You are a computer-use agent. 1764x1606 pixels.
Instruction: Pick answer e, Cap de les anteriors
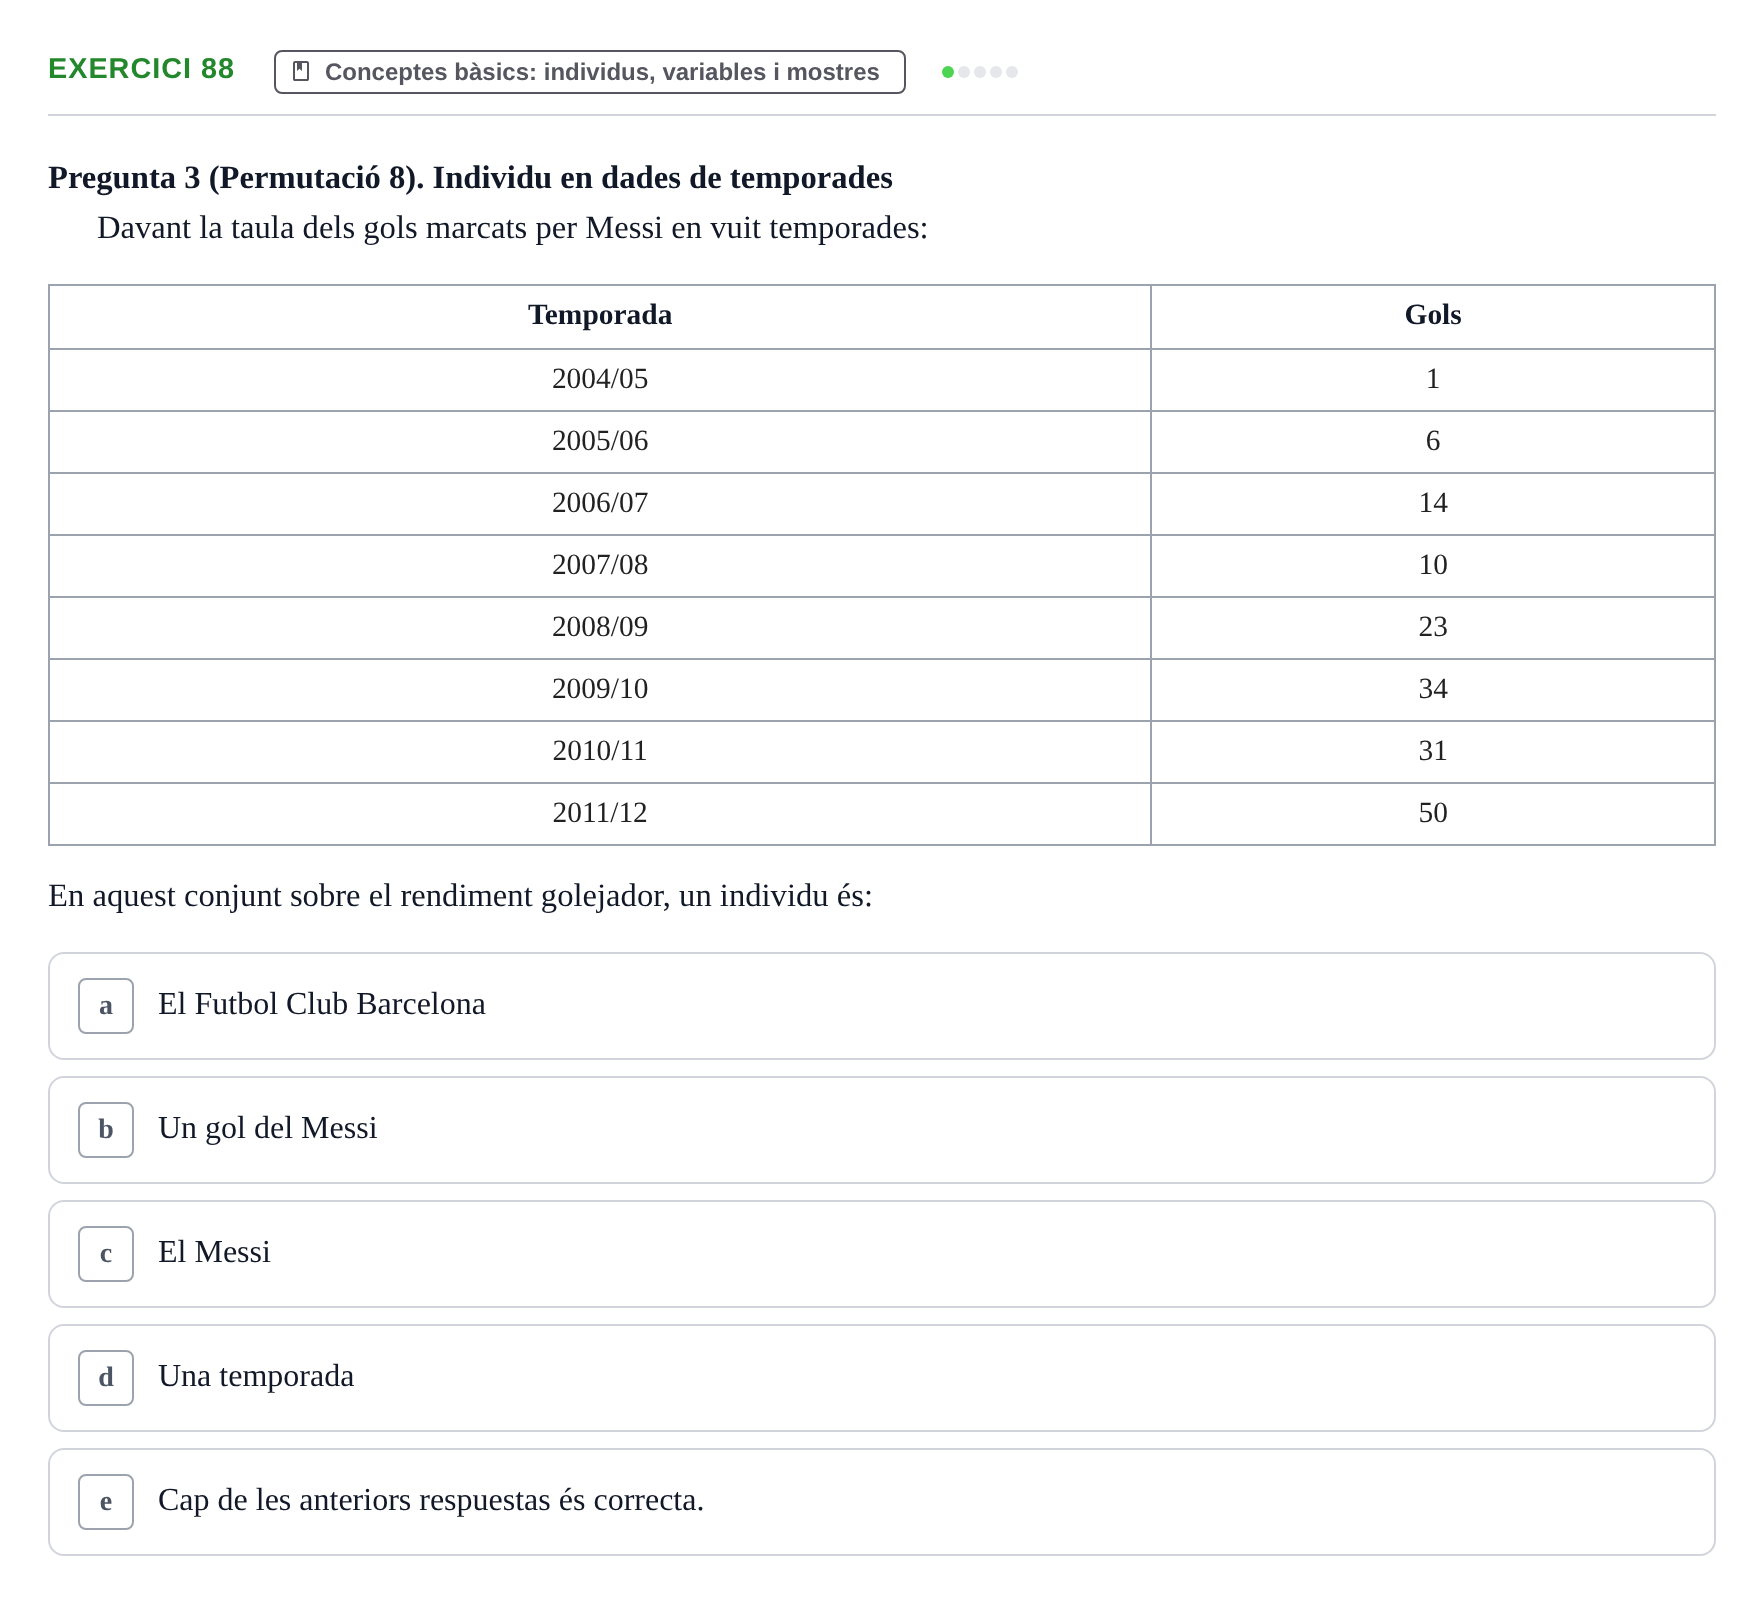(x=882, y=1502)
